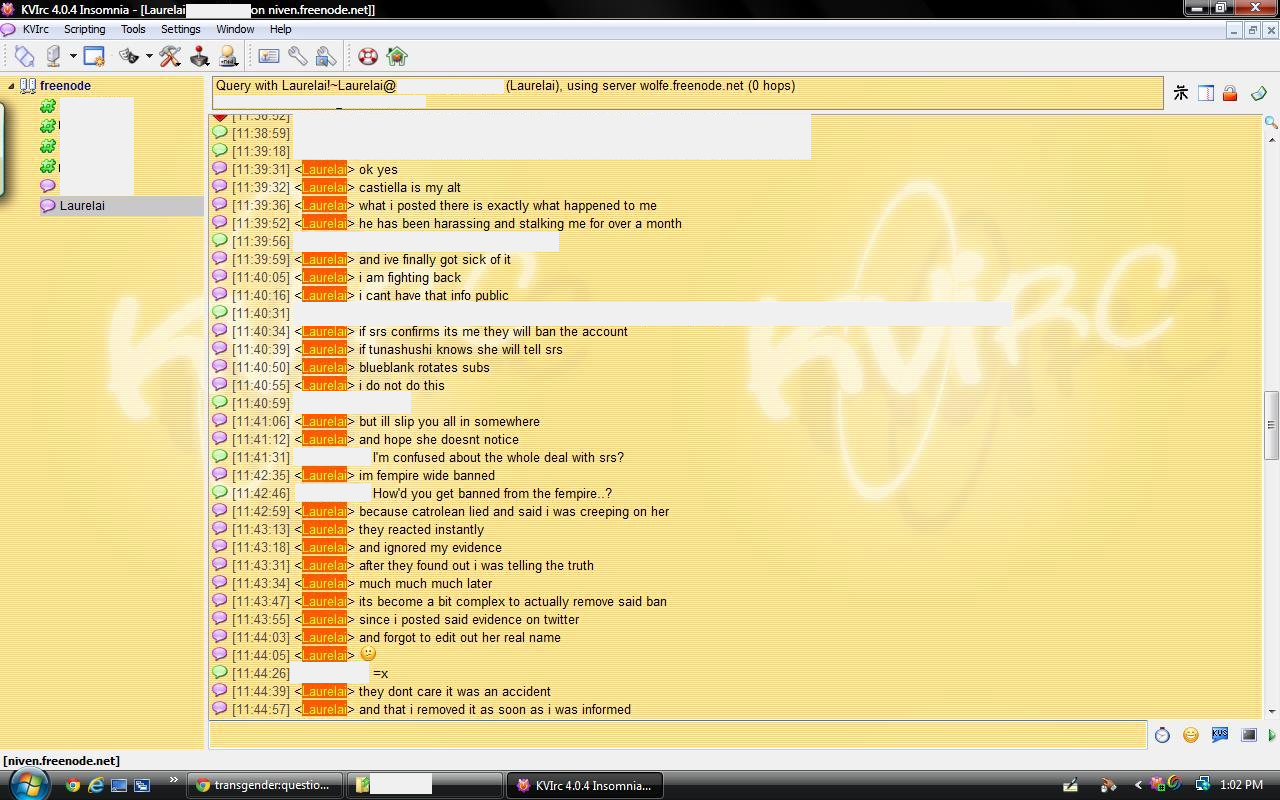Viewport: 1280px width, 800px height.
Task: Open the theme options dropdown arrow
Action: [148, 57]
